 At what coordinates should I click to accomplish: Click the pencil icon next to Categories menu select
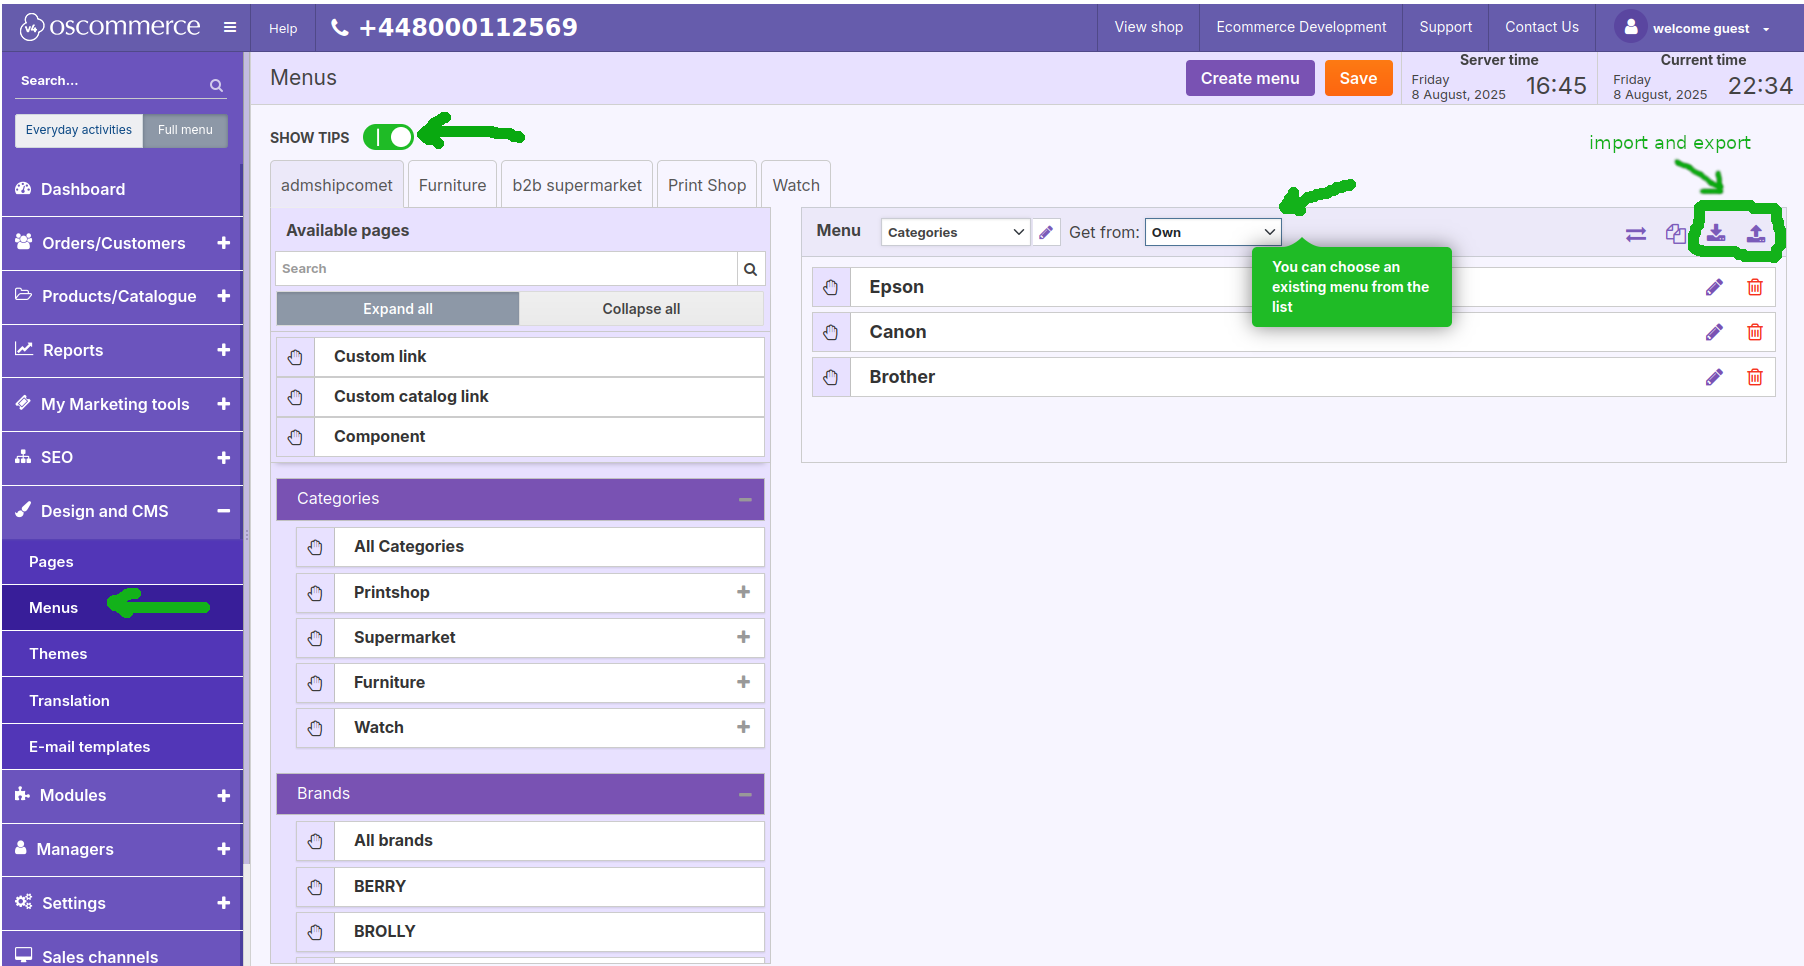click(x=1046, y=232)
